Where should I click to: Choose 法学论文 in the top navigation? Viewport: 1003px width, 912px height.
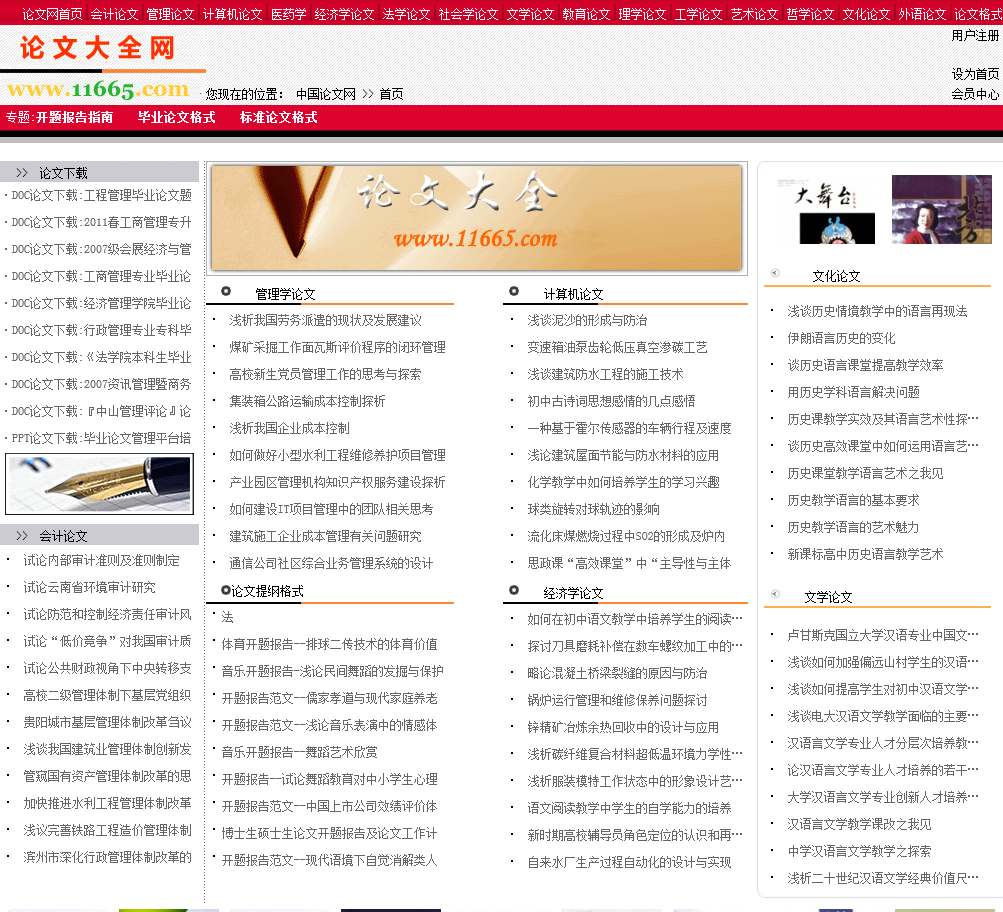[406, 14]
